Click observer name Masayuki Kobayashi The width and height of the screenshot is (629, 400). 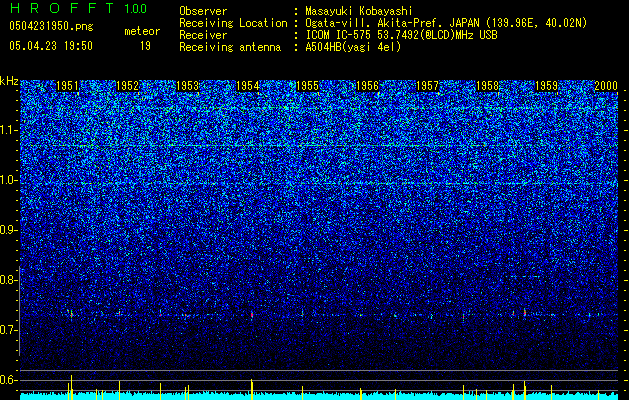(x=359, y=11)
